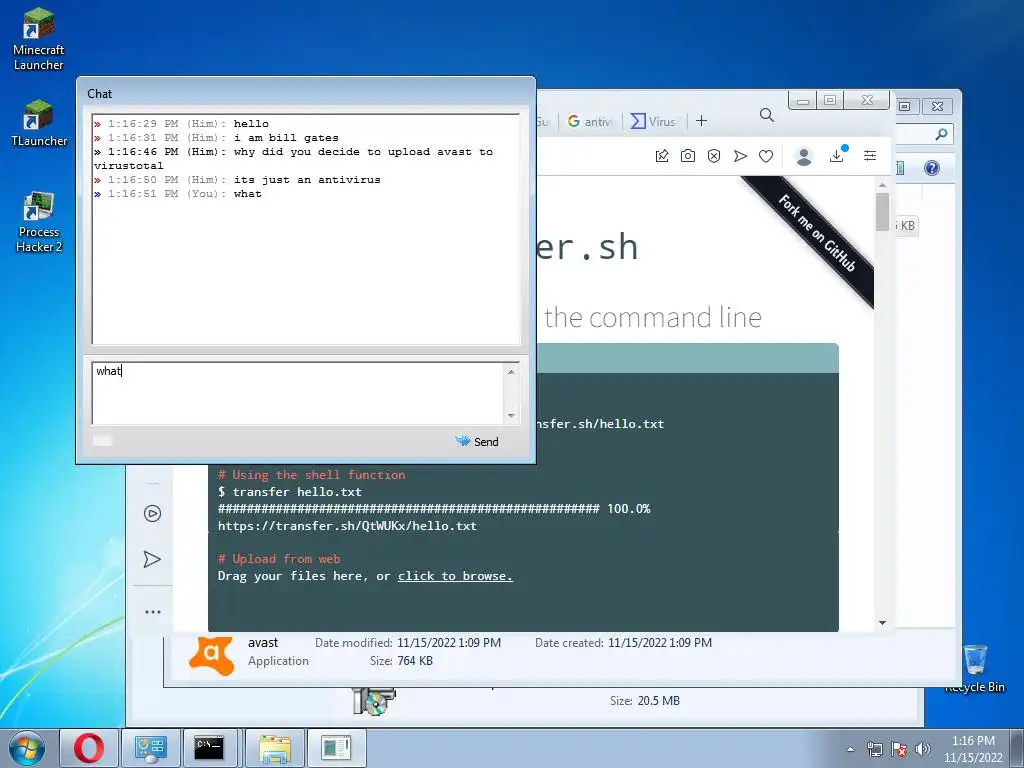Open a new tab in Opera
1024x768 pixels.
coord(701,121)
